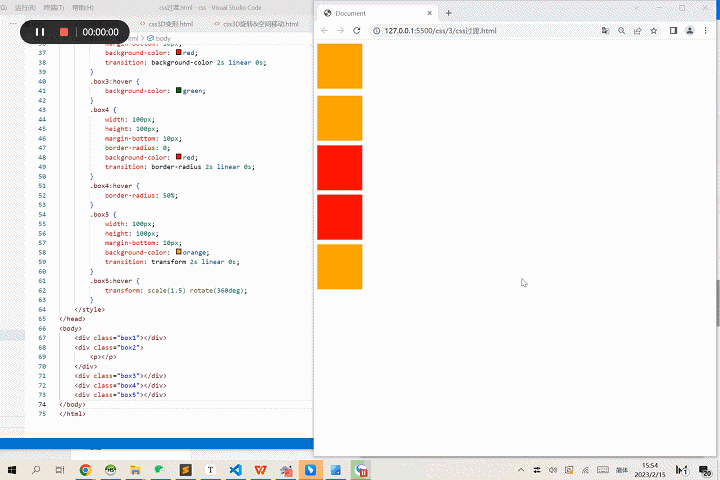Image resolution: width=720 pixels, height=480 pixels.
Task: Click the body breadcrumb item
Action: (x=159, y=39)
